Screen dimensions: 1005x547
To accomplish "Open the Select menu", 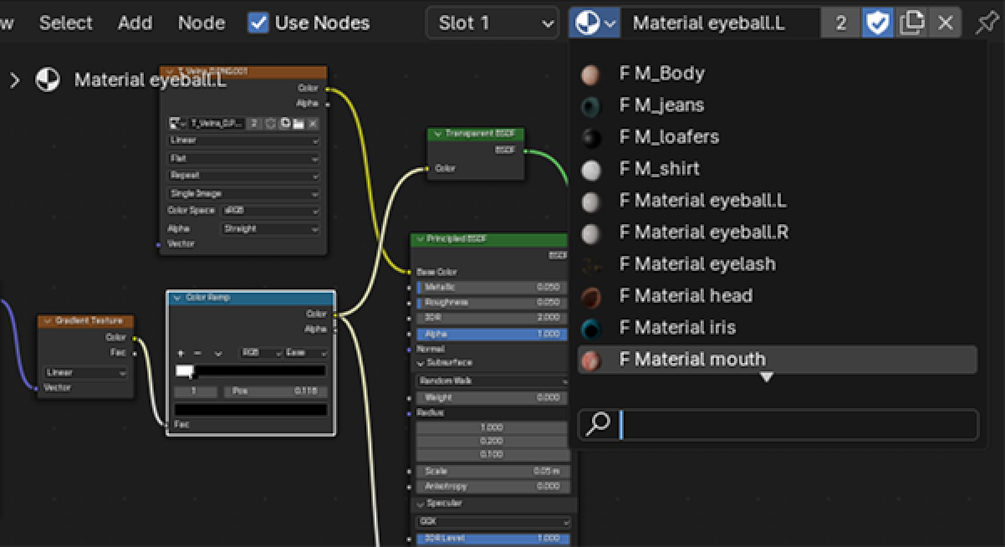I will tap(65, 23).
